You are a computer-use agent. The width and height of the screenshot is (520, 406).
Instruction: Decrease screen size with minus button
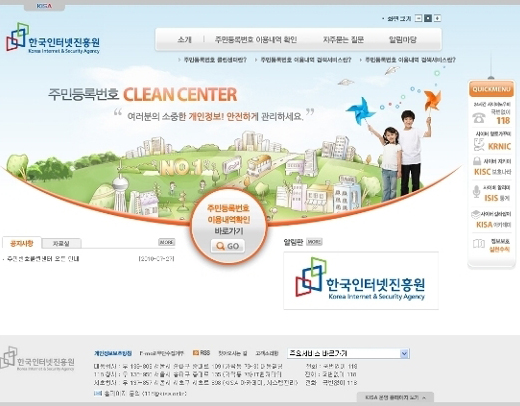click(x=418, y=18)
